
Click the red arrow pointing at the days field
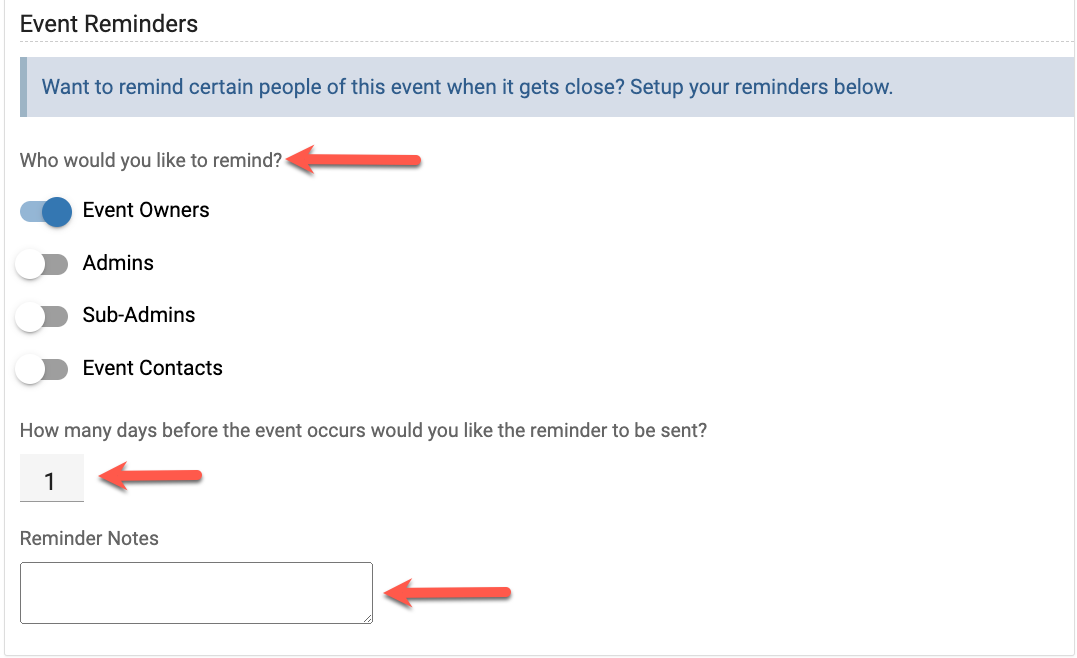coord(153,478)
